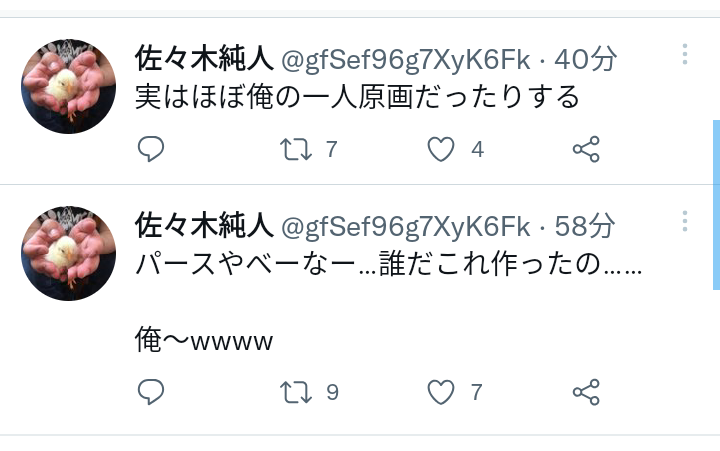Screen dimensions: 720x451
Task: Reply to the パースやべーなー tweet
Action: pos(151,392)
